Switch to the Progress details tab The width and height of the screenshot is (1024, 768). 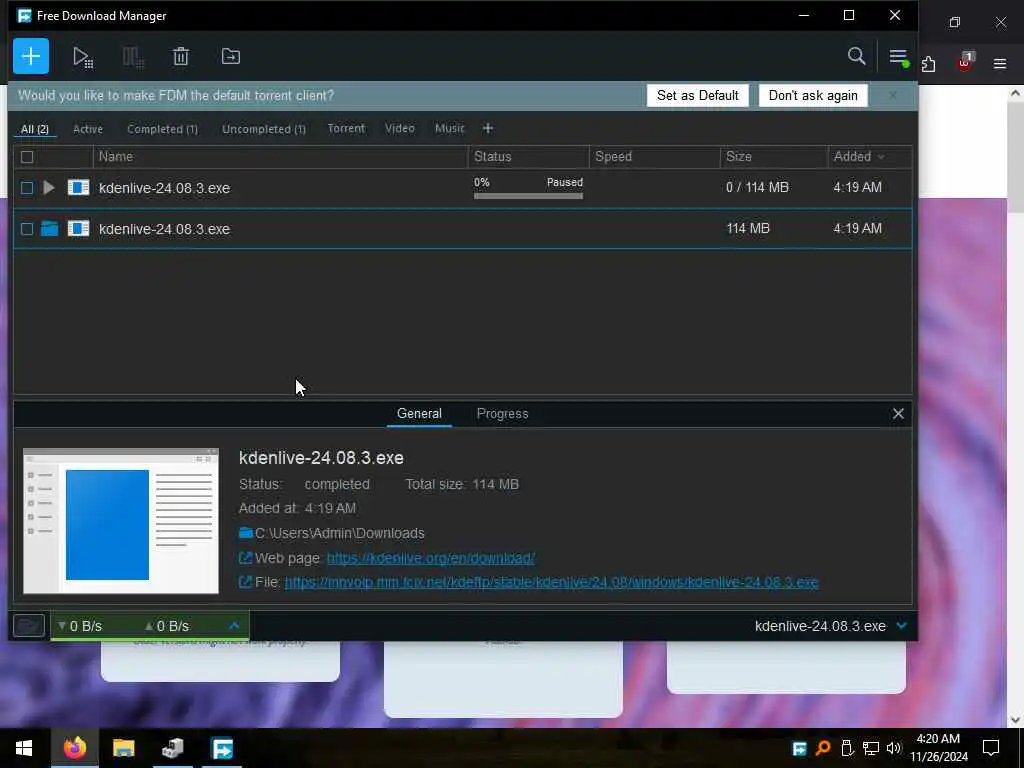[x=502, y=413]
